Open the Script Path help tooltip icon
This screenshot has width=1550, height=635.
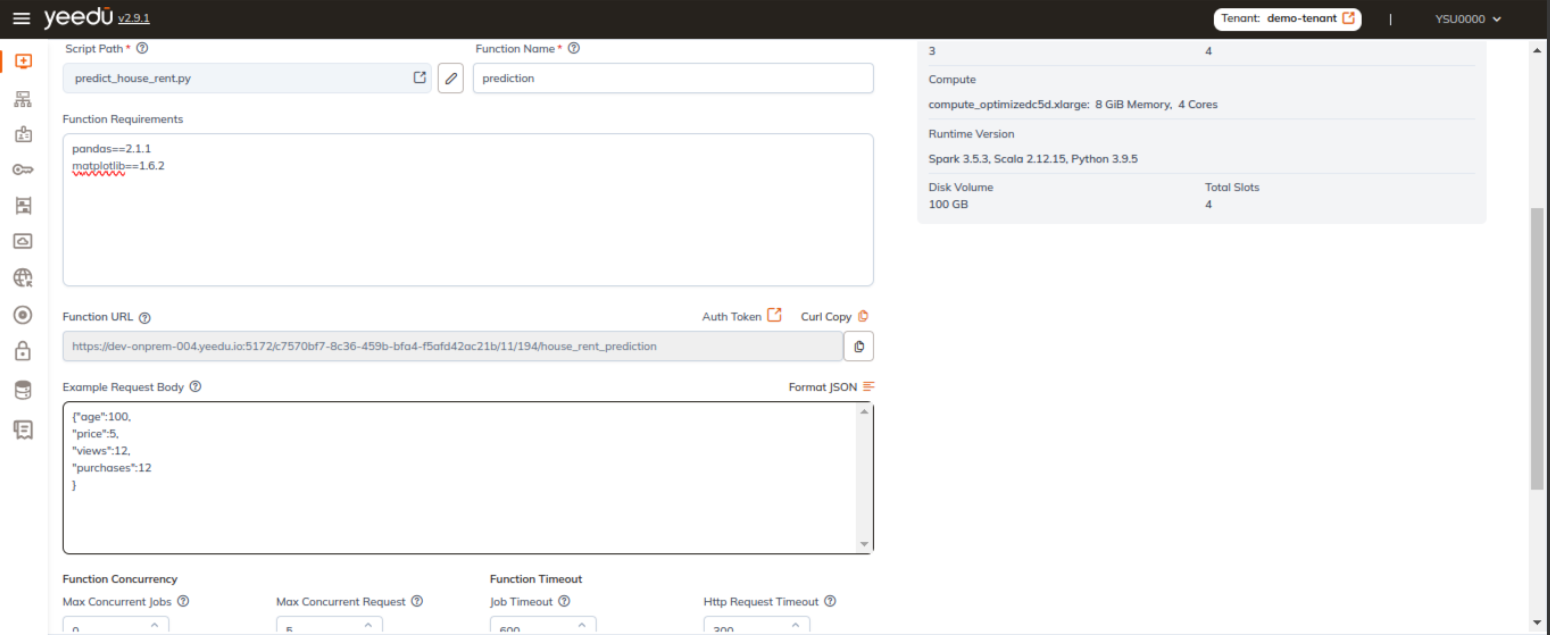pos(142,48)
